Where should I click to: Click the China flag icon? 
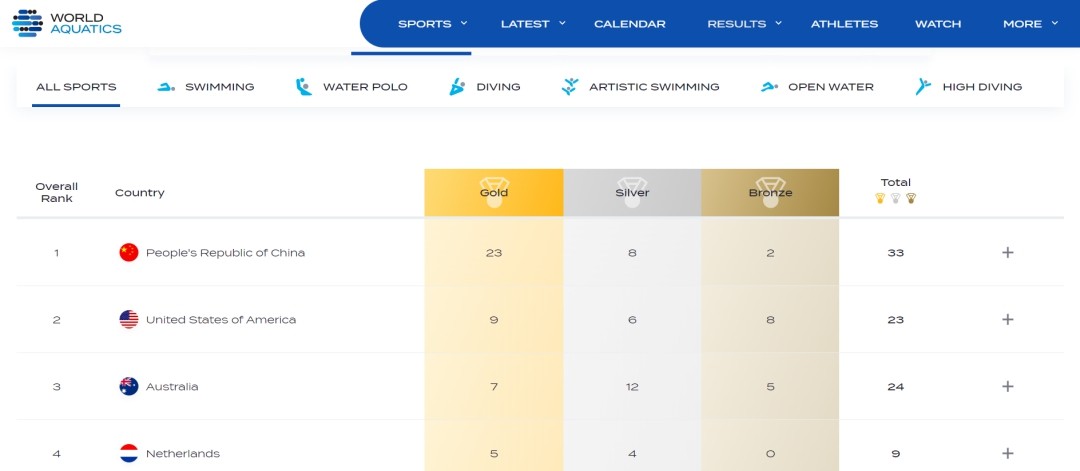pos(128,253)
